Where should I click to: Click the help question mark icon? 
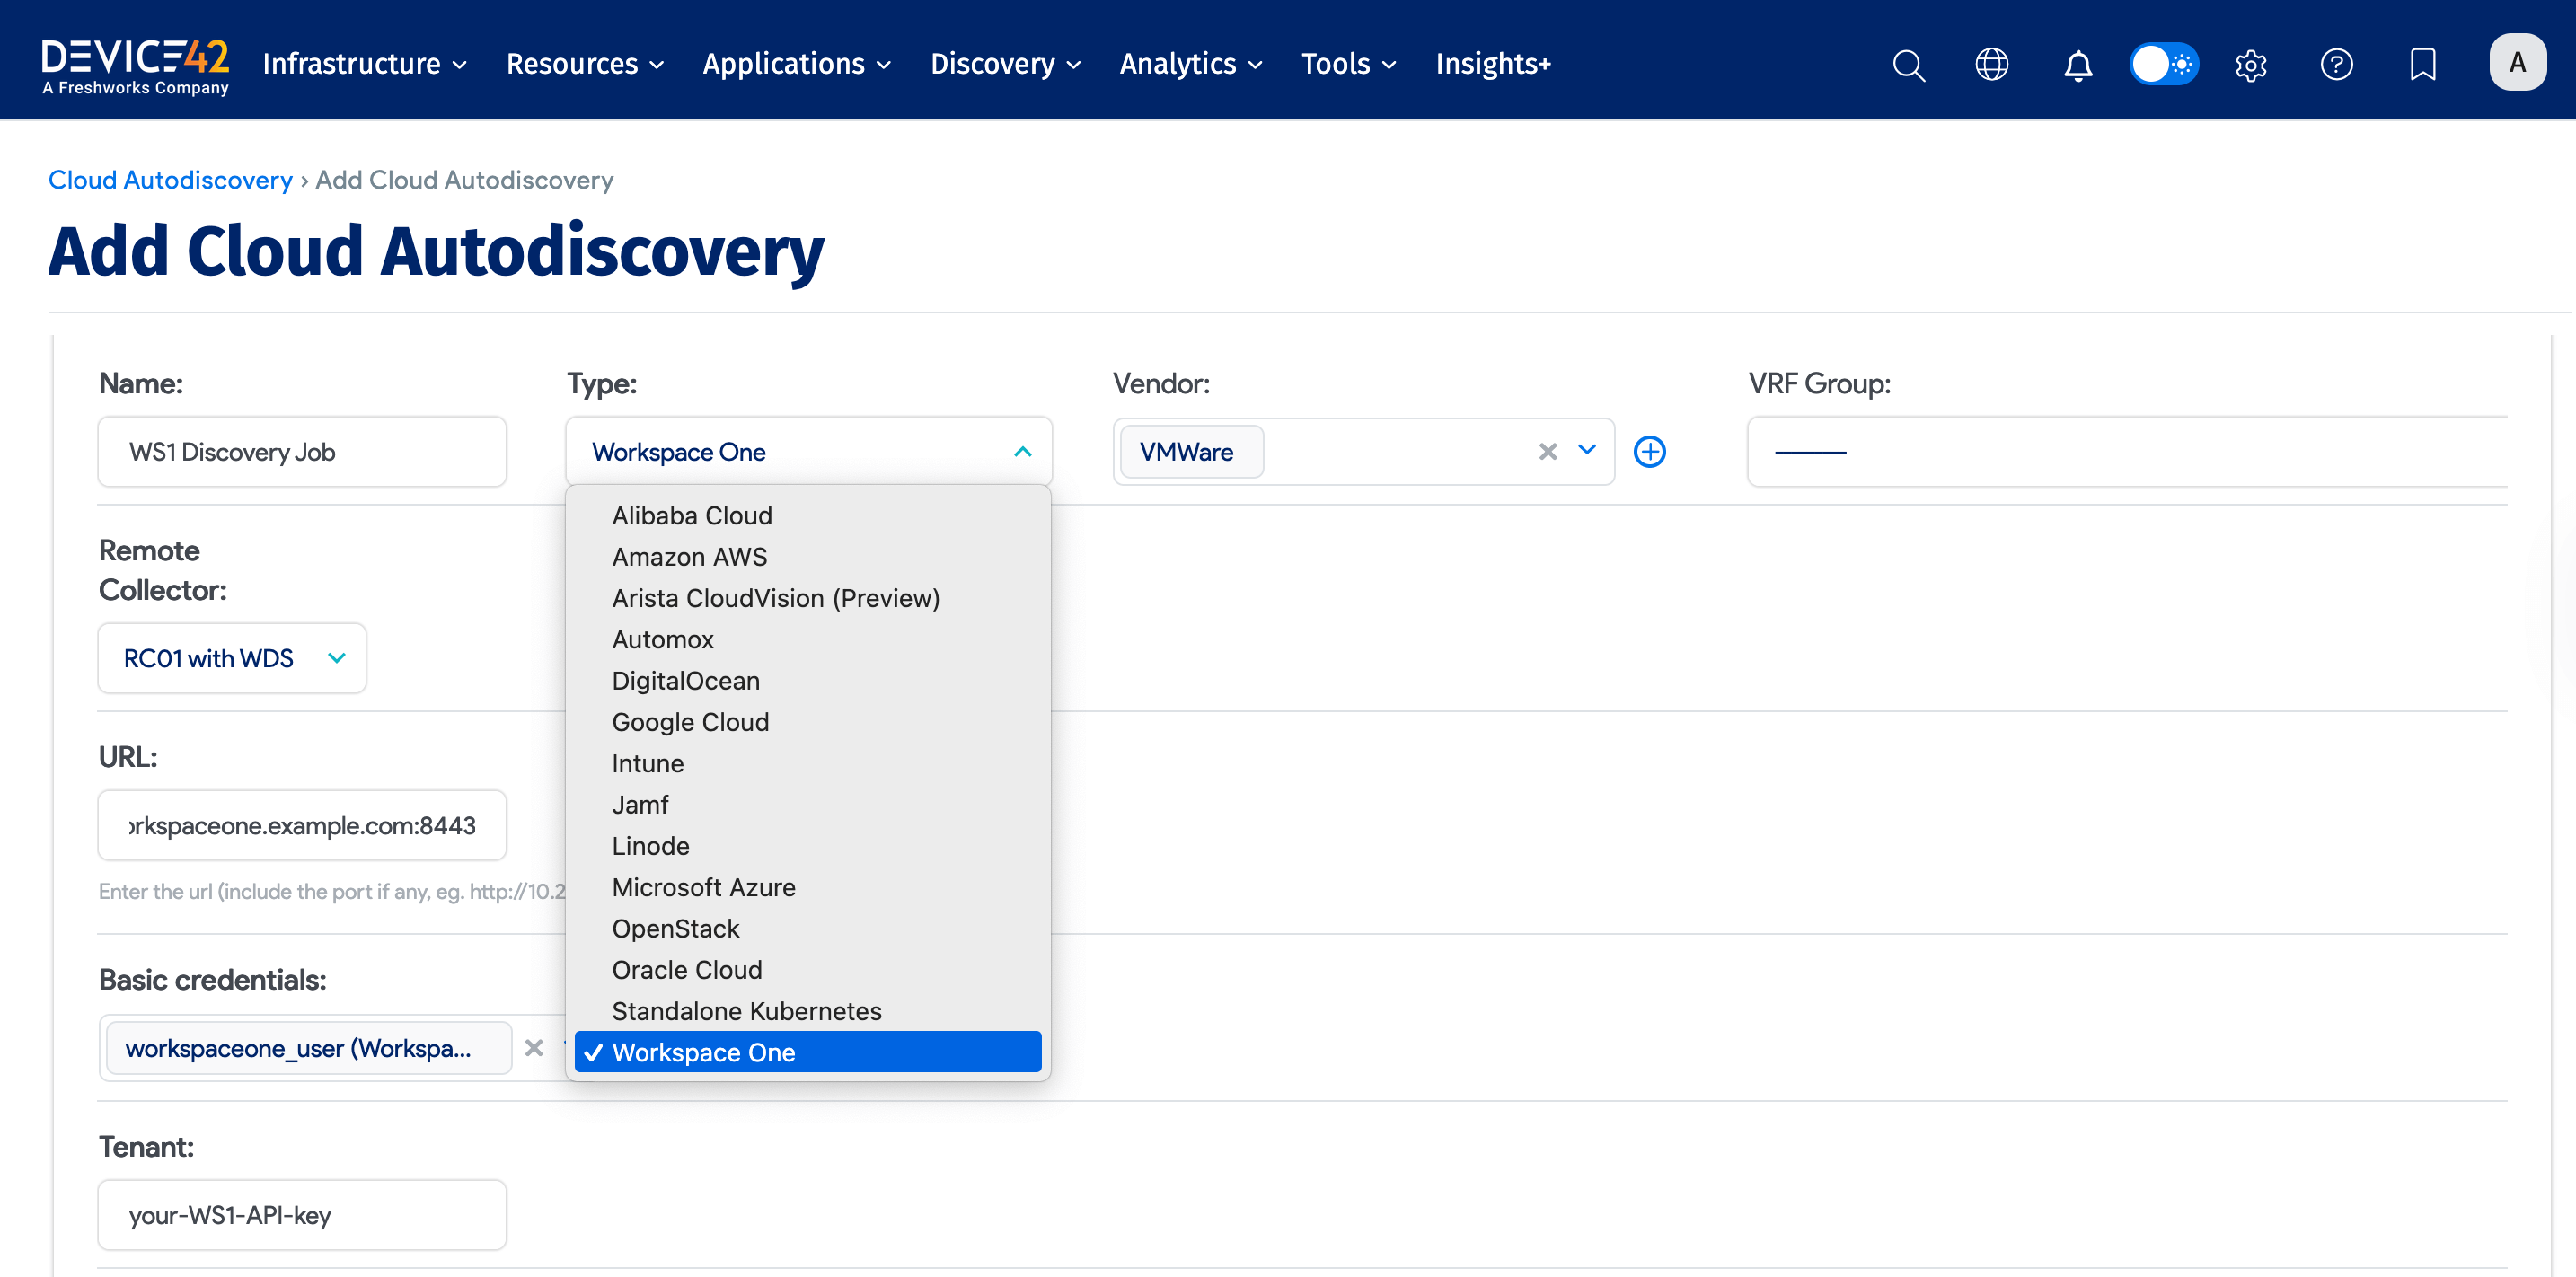[x=2337, y=64]
